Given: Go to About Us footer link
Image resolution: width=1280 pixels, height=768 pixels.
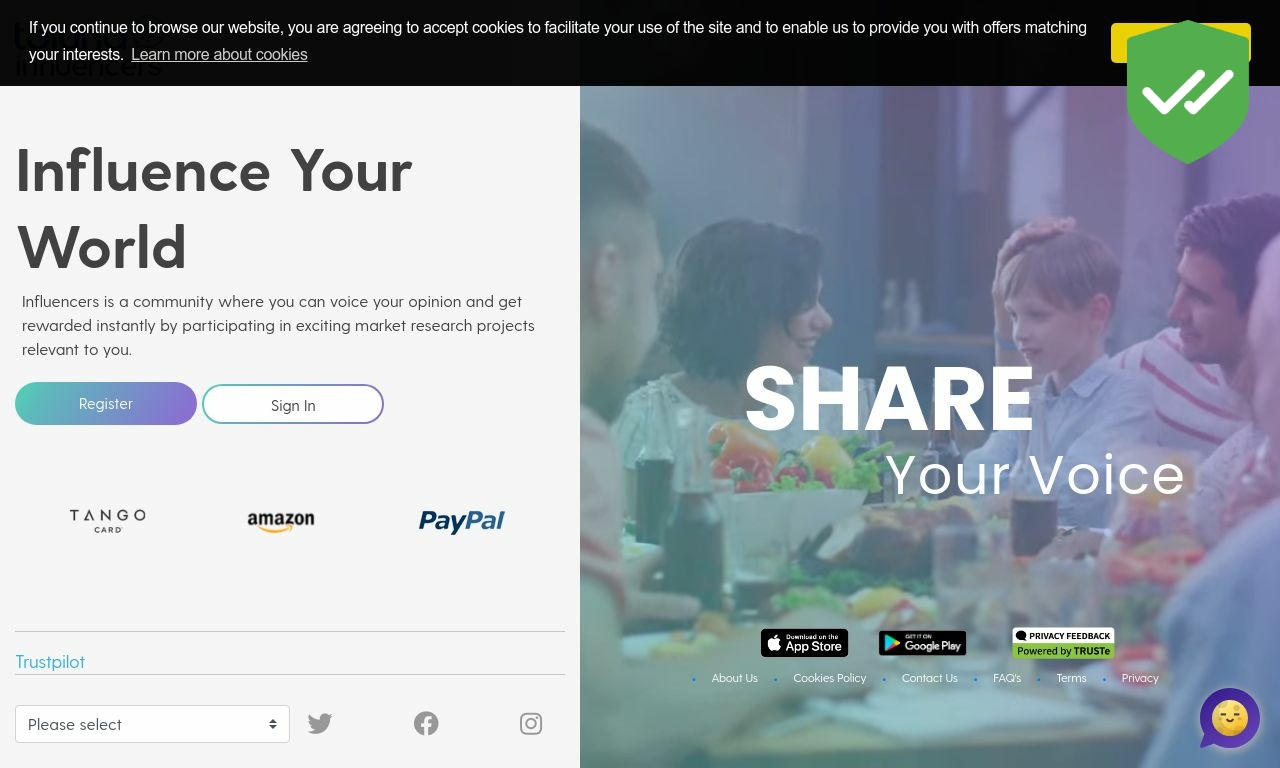Looking at the screenshot, I should tap(734, 678).
